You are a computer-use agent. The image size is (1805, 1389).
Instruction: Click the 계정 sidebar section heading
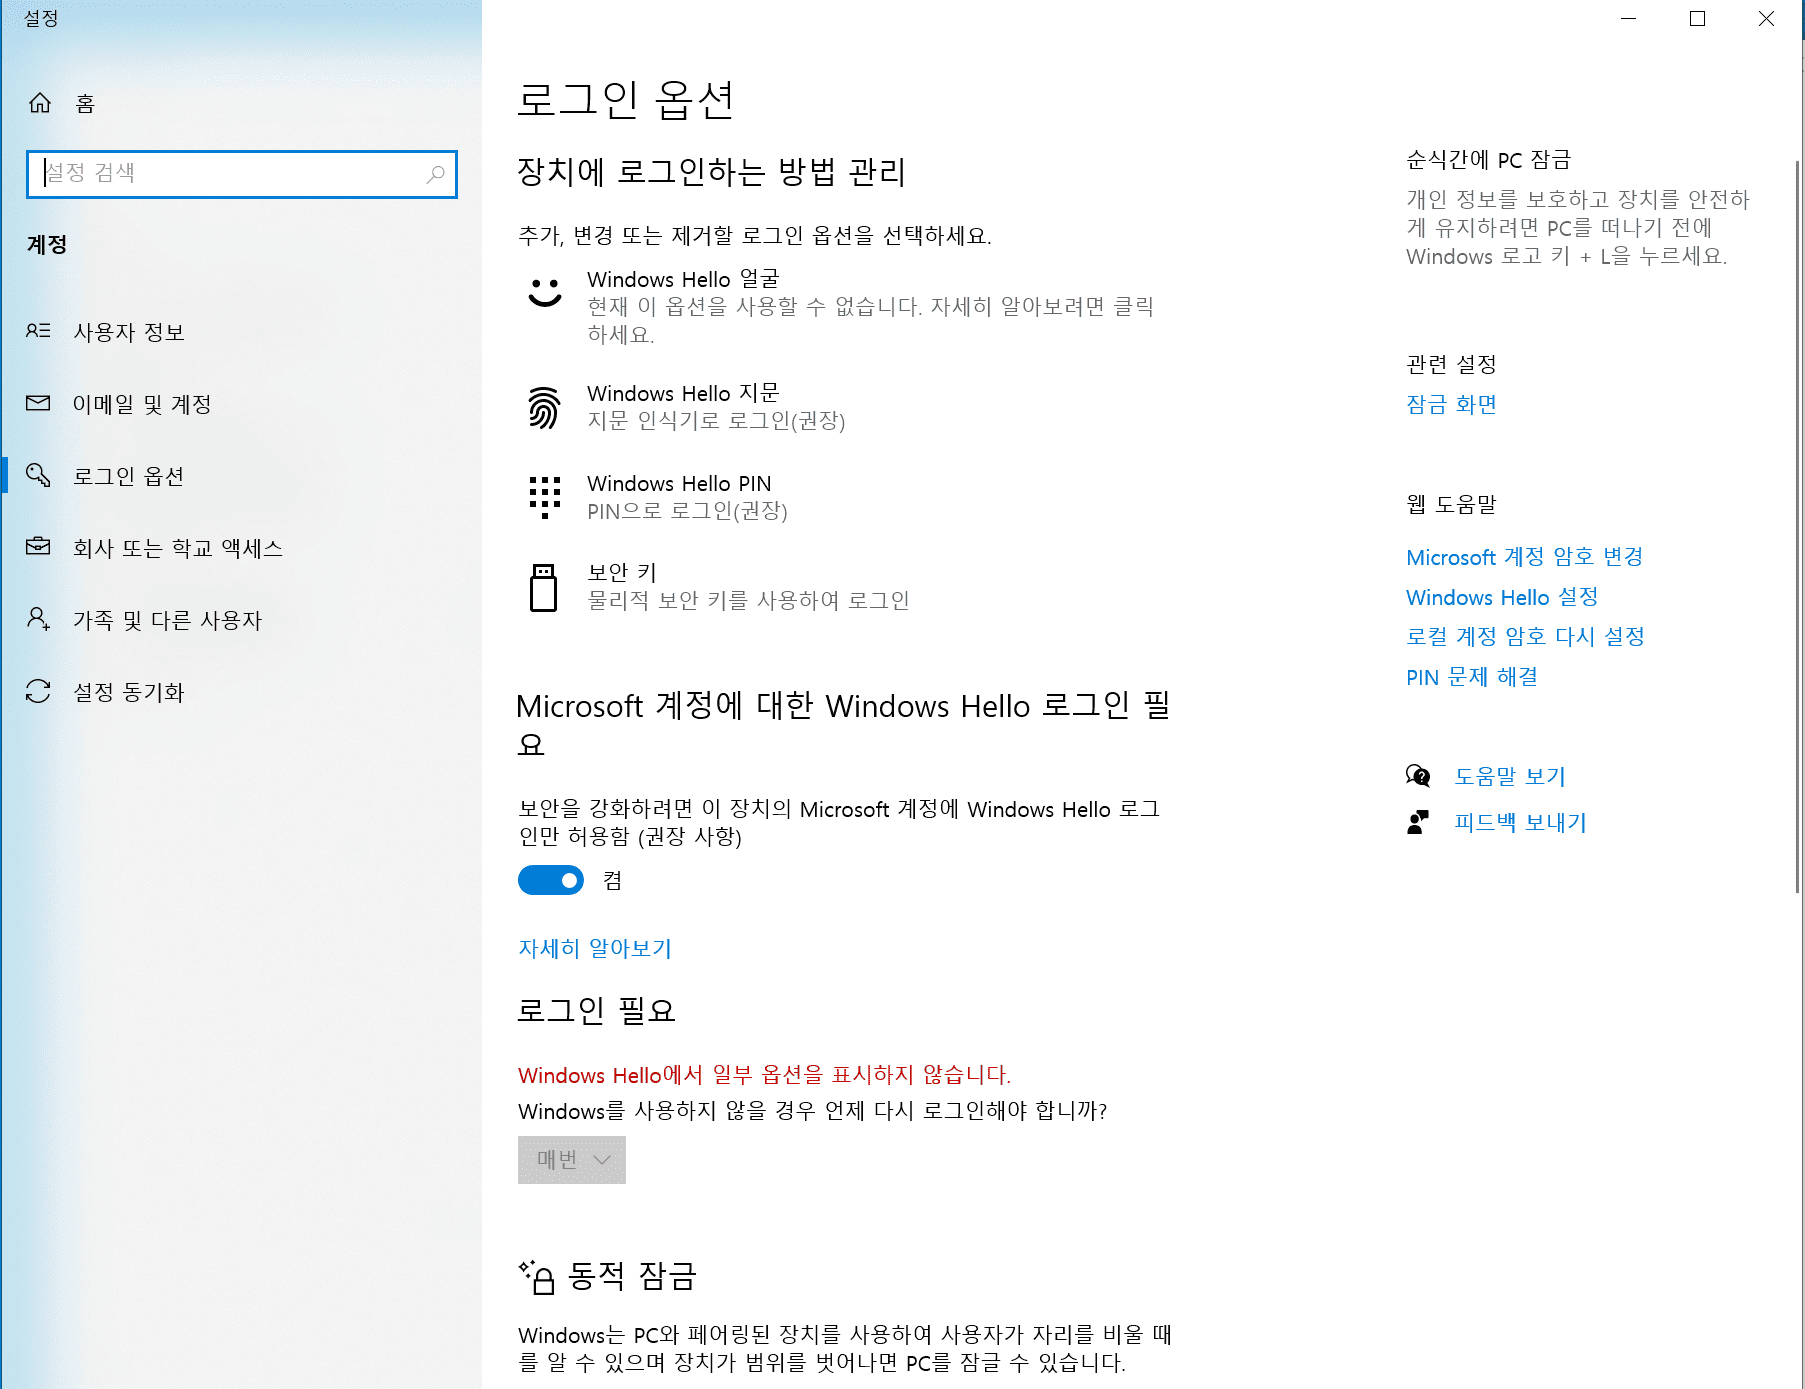(x=47, y=245)
